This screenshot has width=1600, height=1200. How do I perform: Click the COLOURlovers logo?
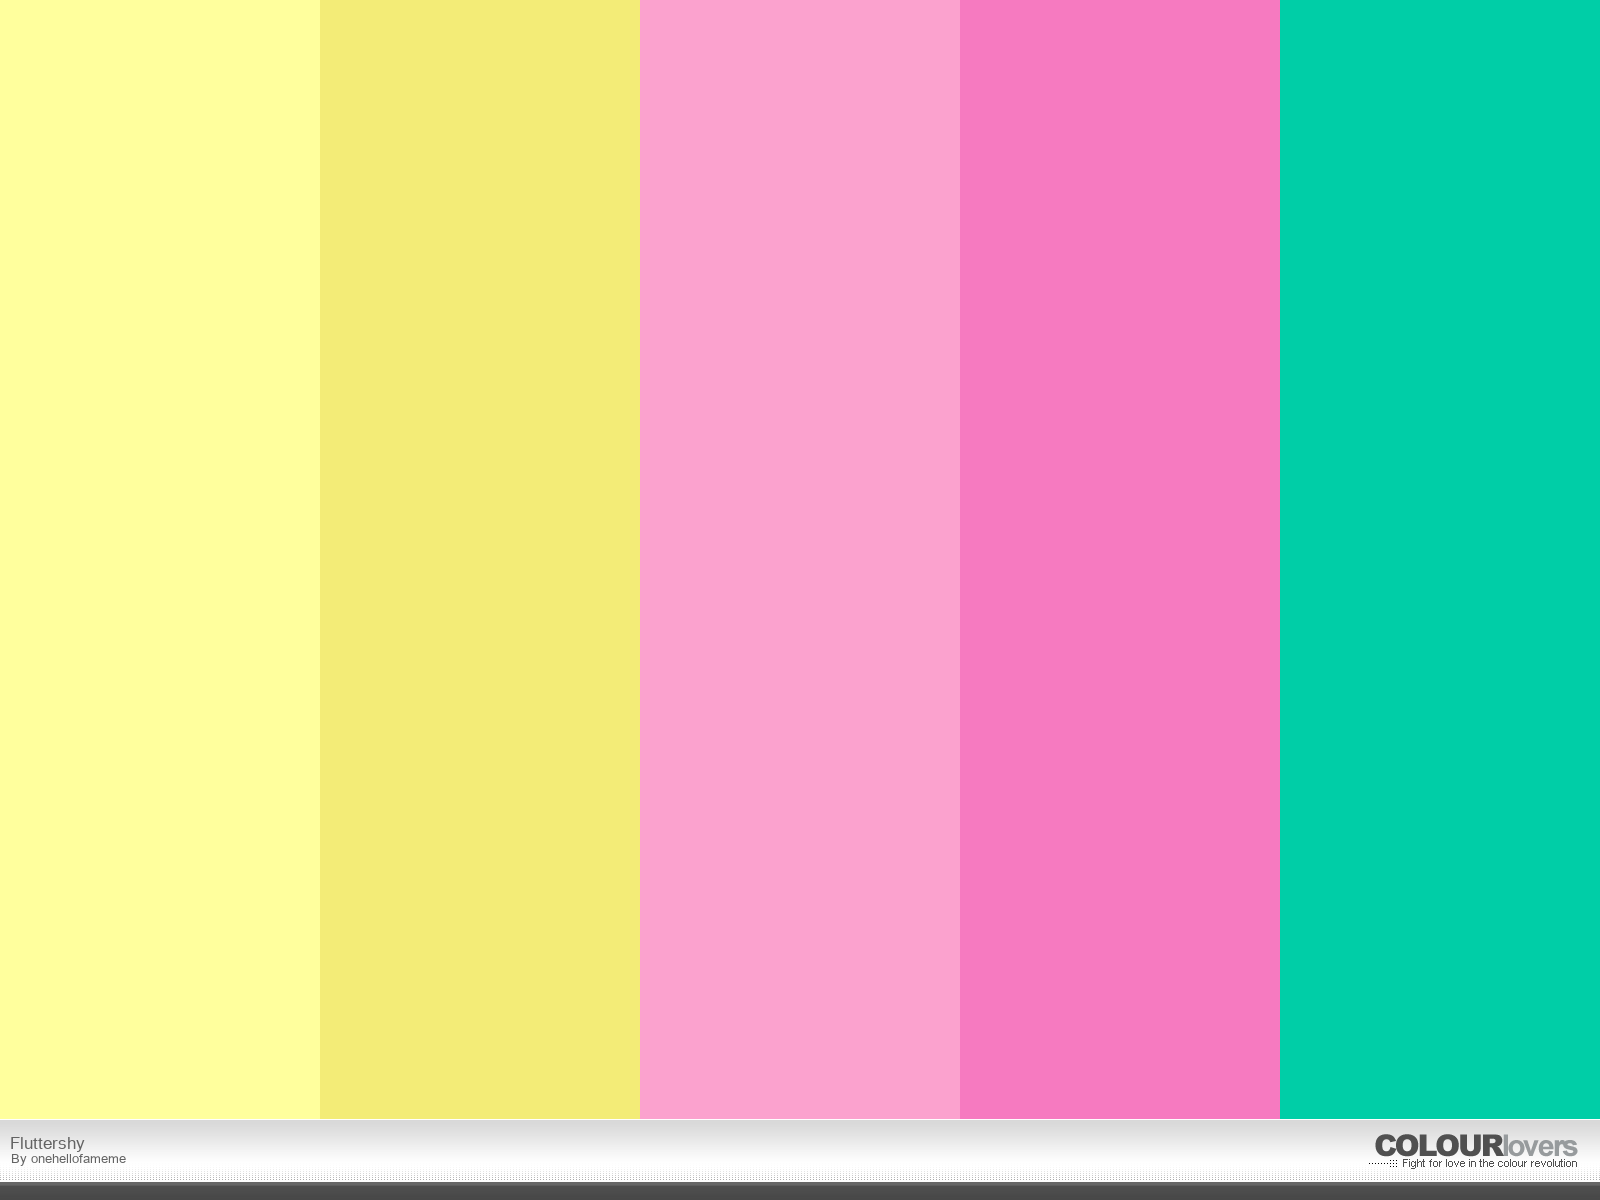click(1476, 1146)
